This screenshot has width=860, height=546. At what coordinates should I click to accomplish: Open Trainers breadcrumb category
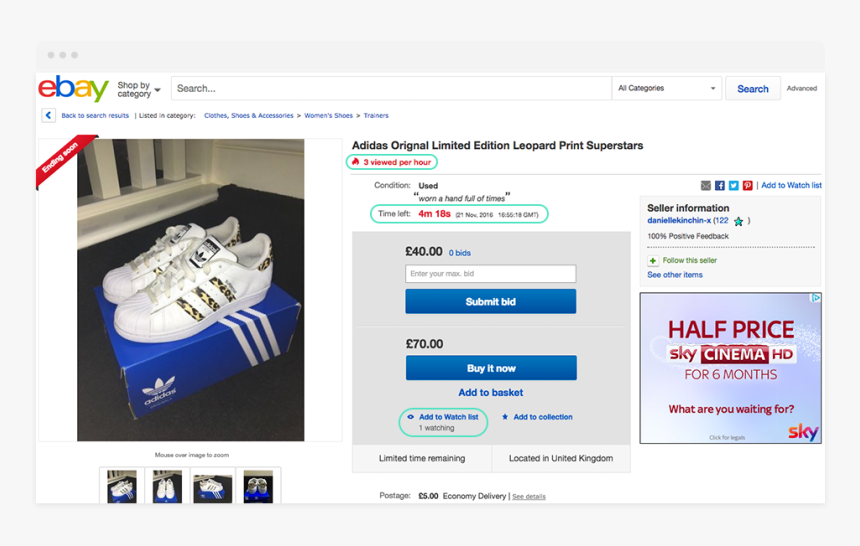click(376, 116)
